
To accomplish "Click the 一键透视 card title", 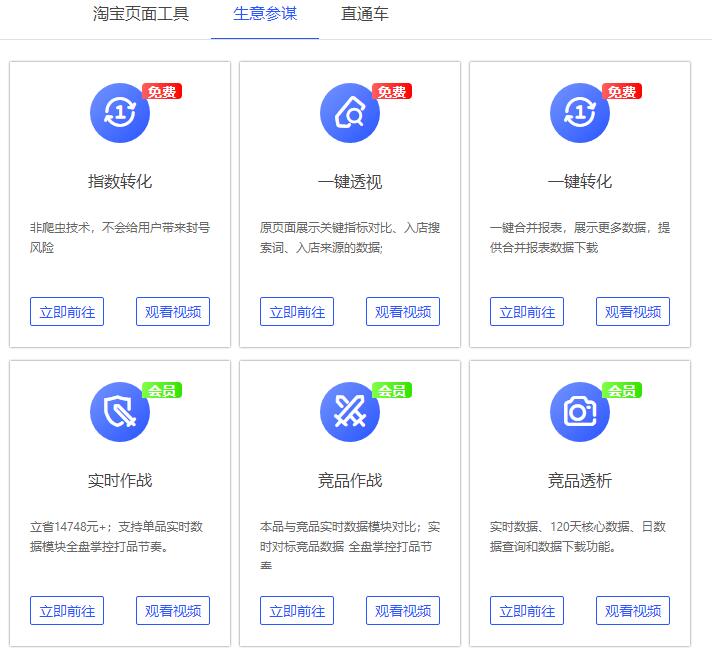I will [350, 181].
